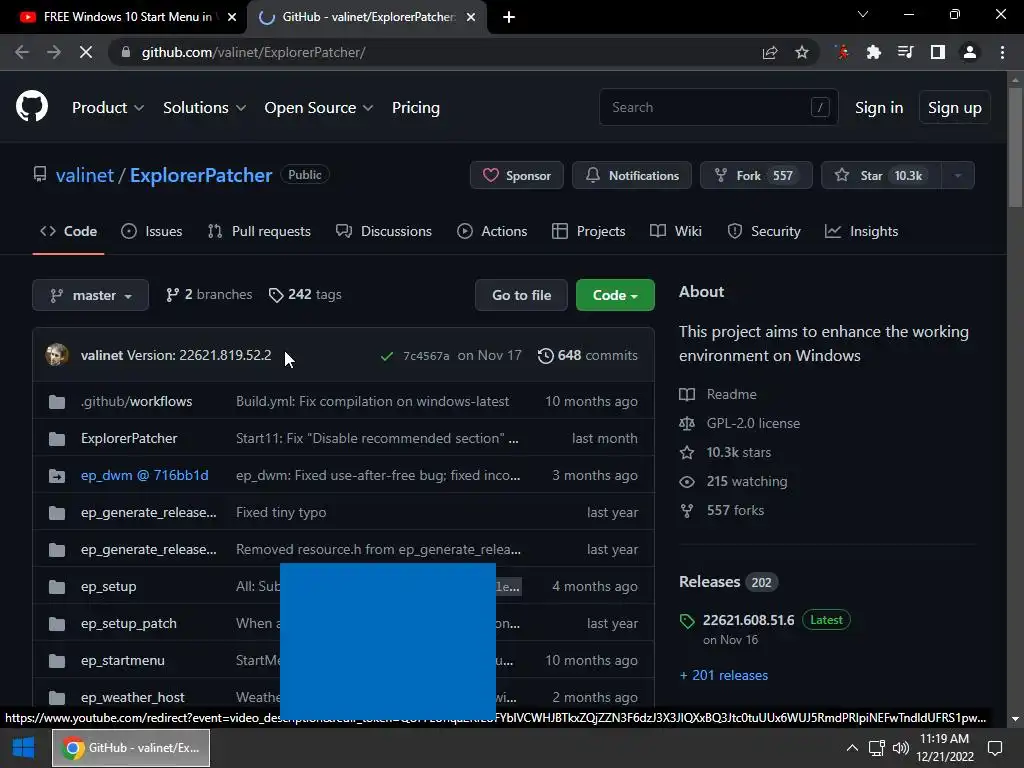Click the browser address bar URL
The height and width of the screenshot is (768, 1024).
point(253,52)
